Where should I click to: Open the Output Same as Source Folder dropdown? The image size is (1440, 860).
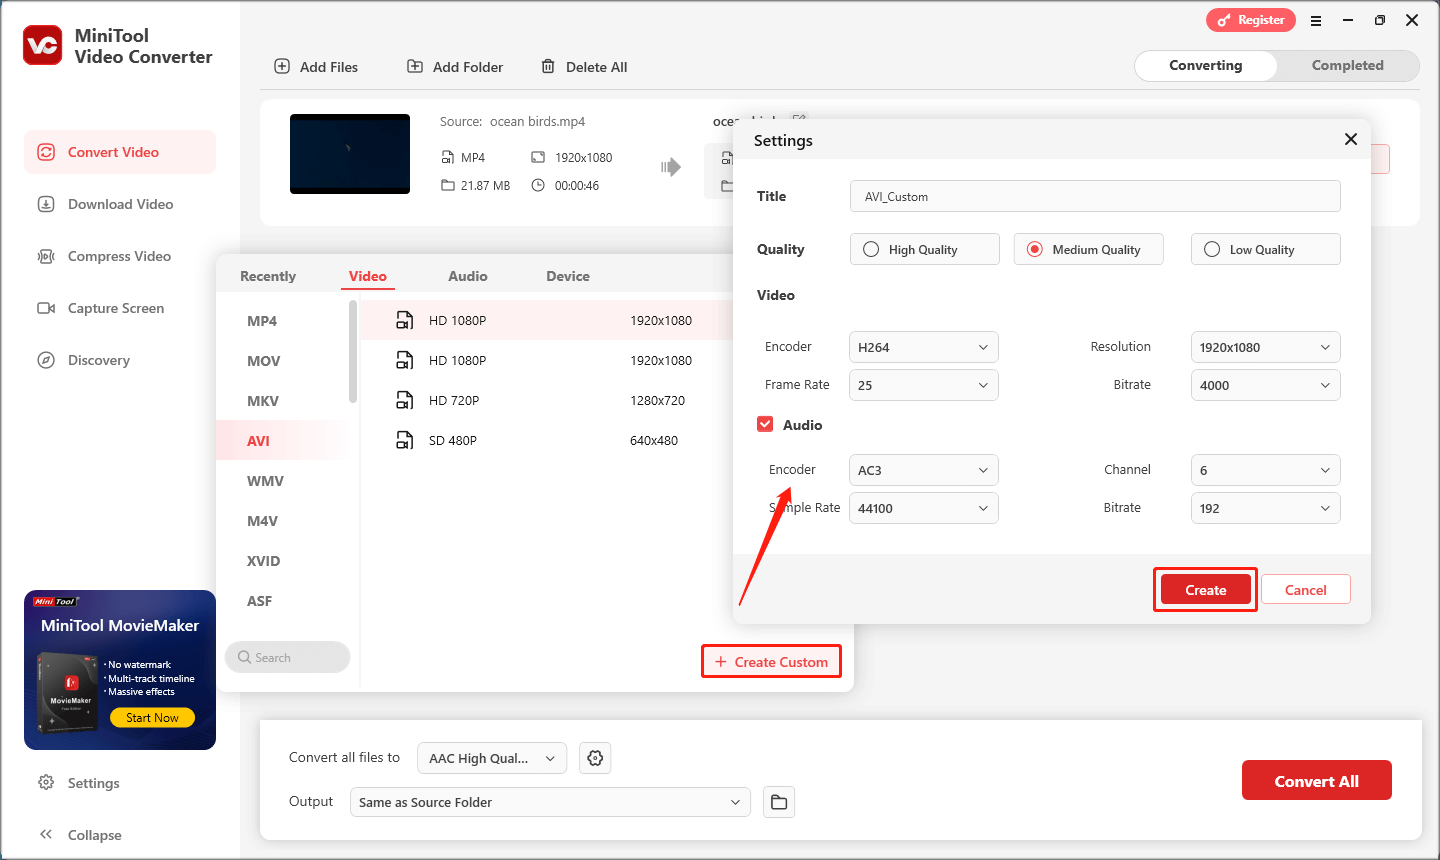point(550,802)
